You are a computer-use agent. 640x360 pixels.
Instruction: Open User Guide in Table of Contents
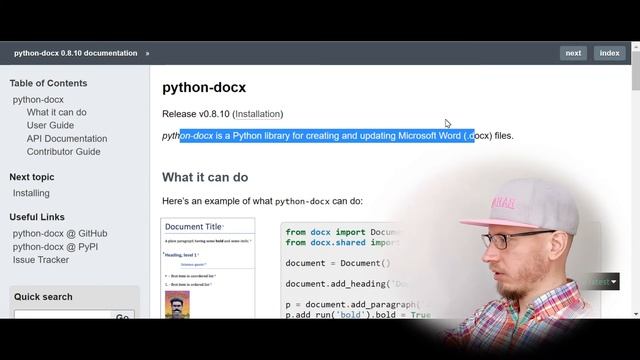click(50, 125)
